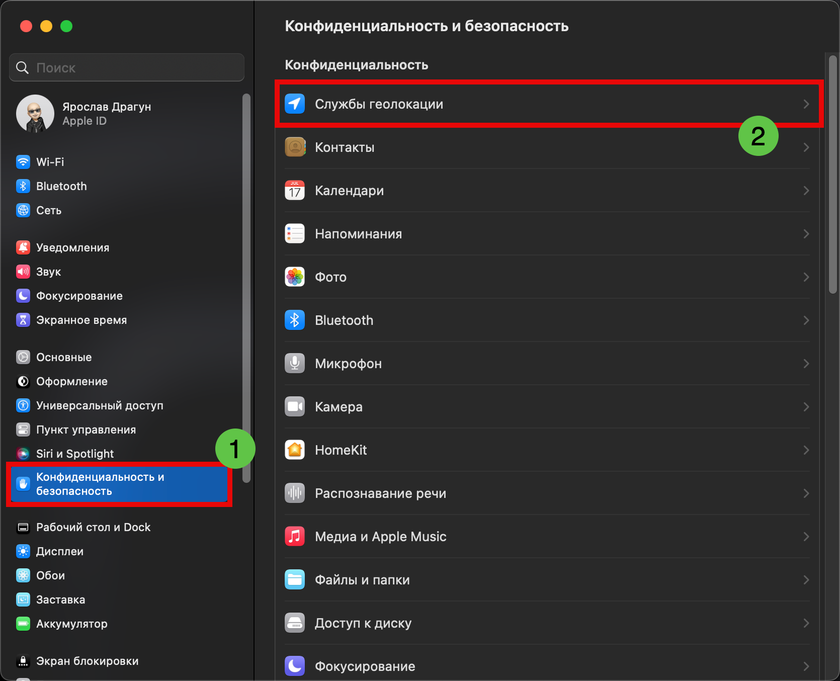Open the HomeKit house icon

click(x=295, y=450)
